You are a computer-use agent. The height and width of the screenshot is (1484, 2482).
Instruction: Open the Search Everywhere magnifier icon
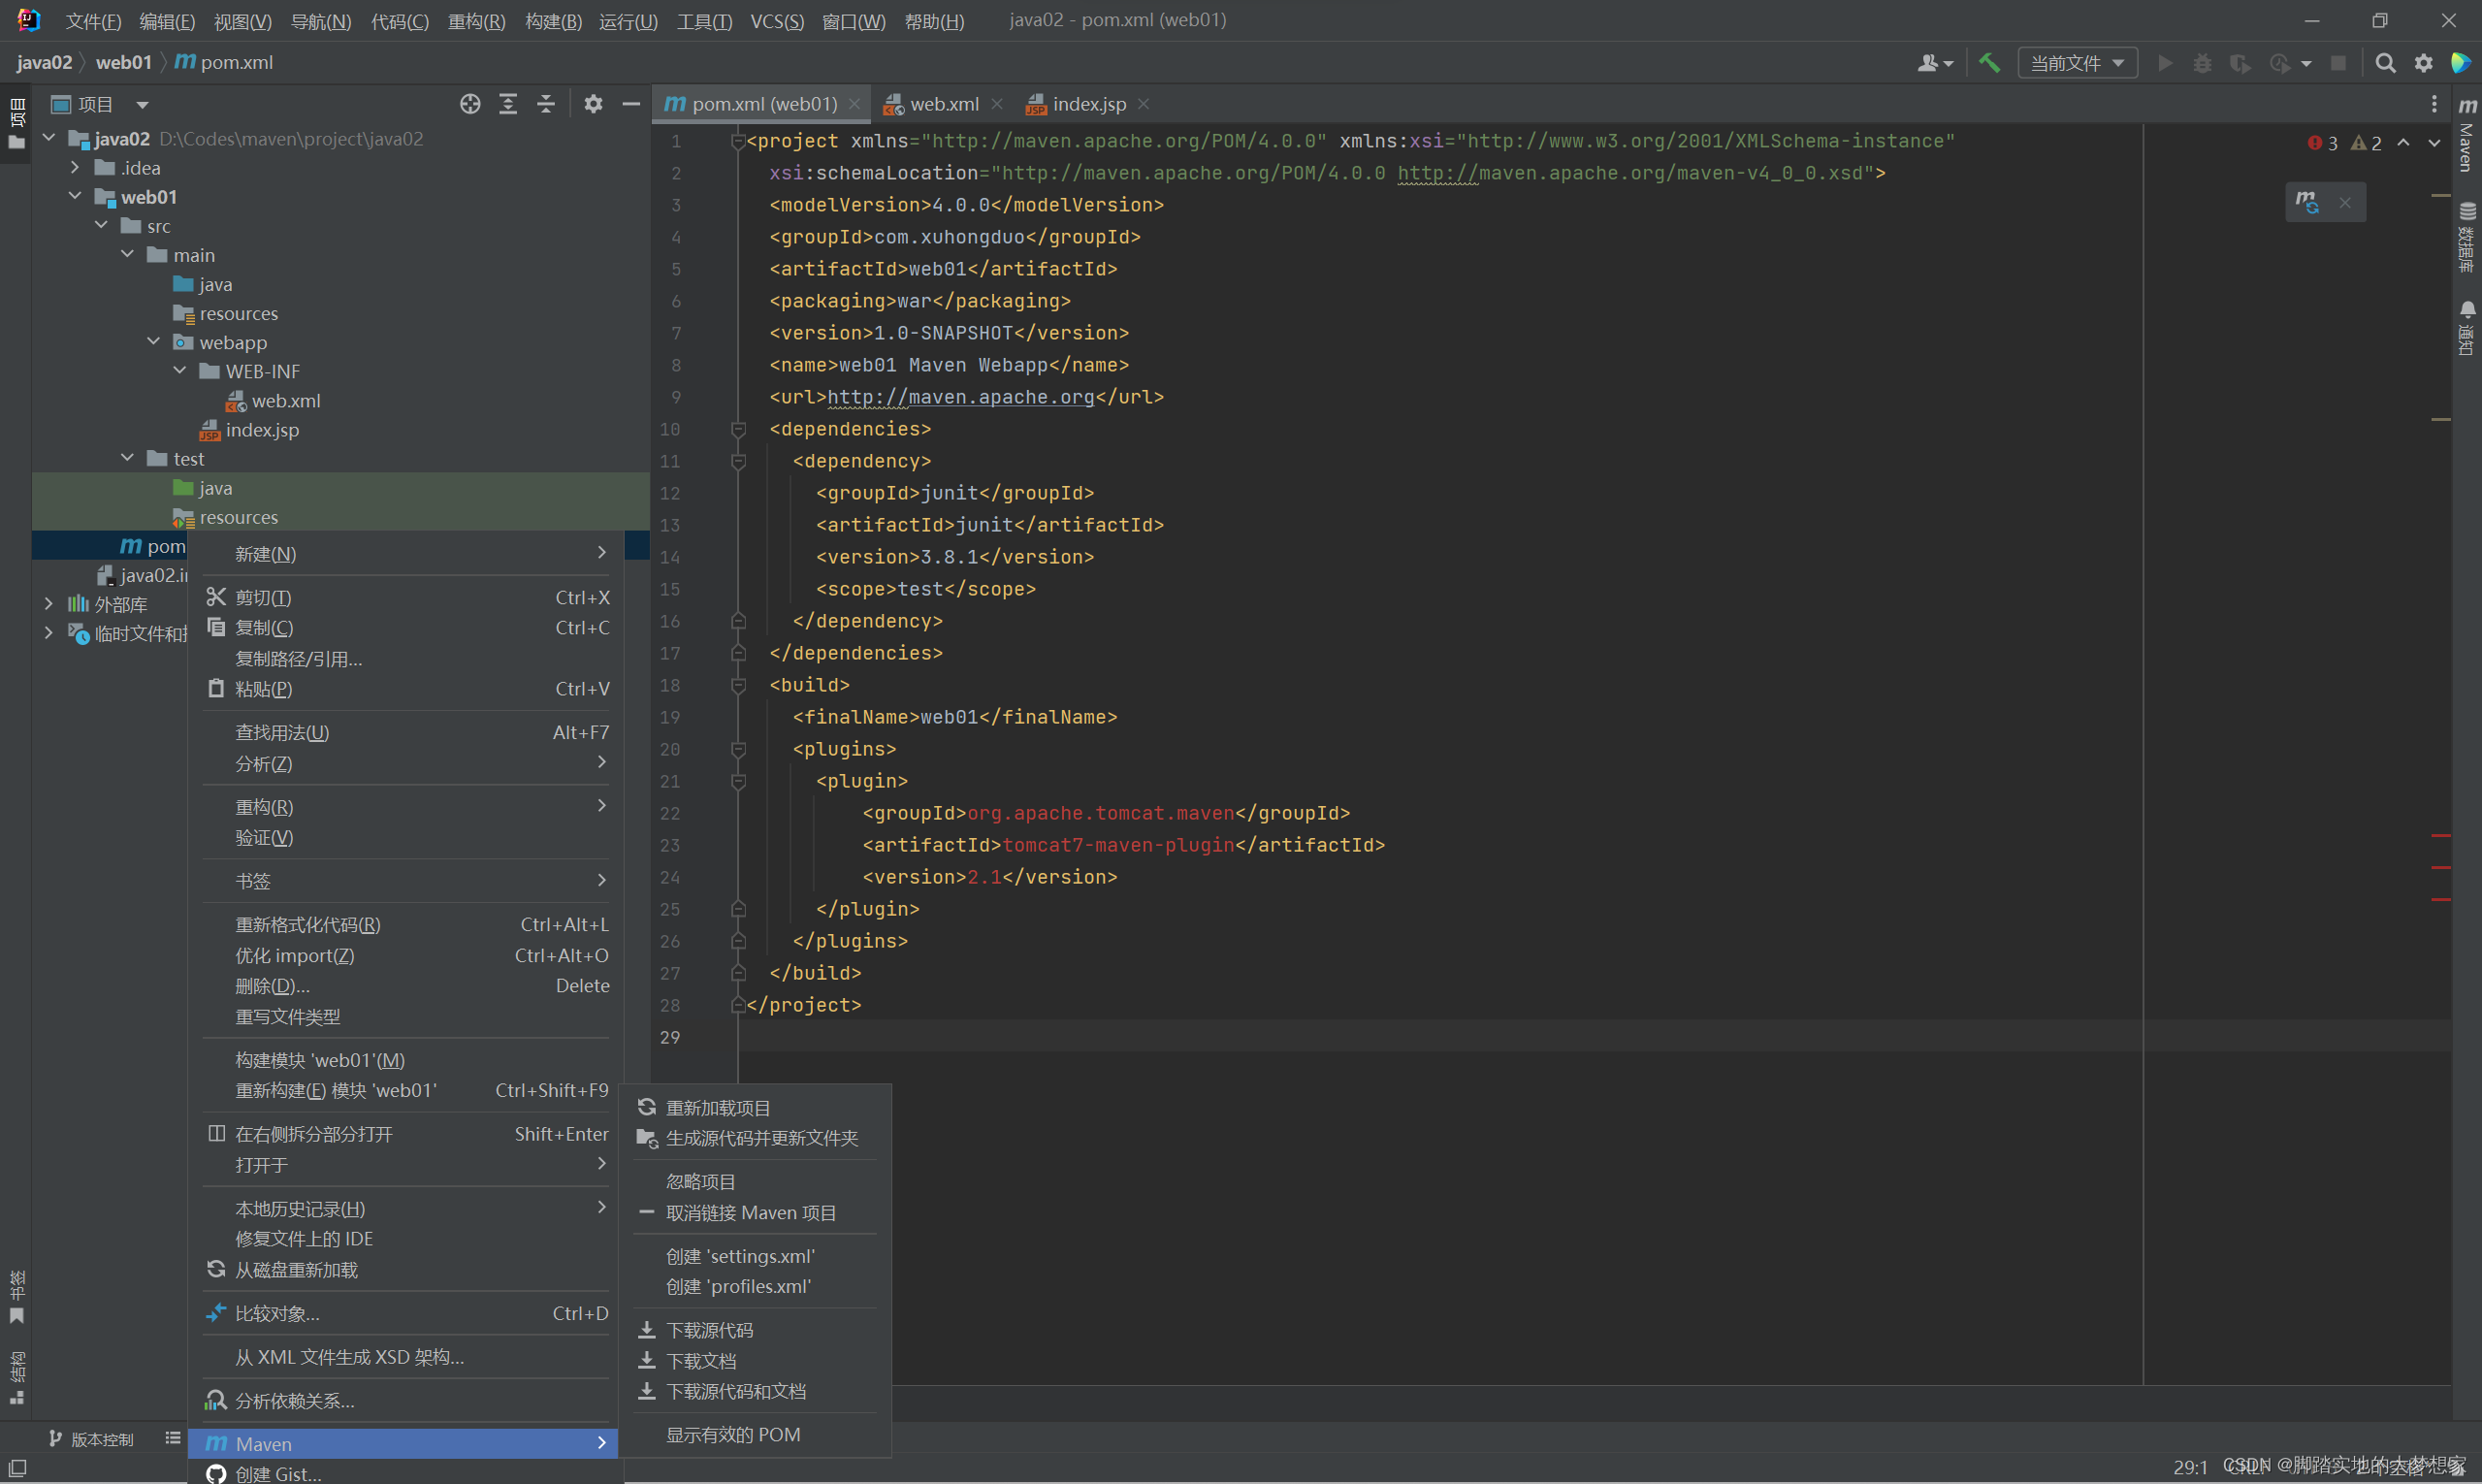pyautogui.click(x=2385, y=63)
